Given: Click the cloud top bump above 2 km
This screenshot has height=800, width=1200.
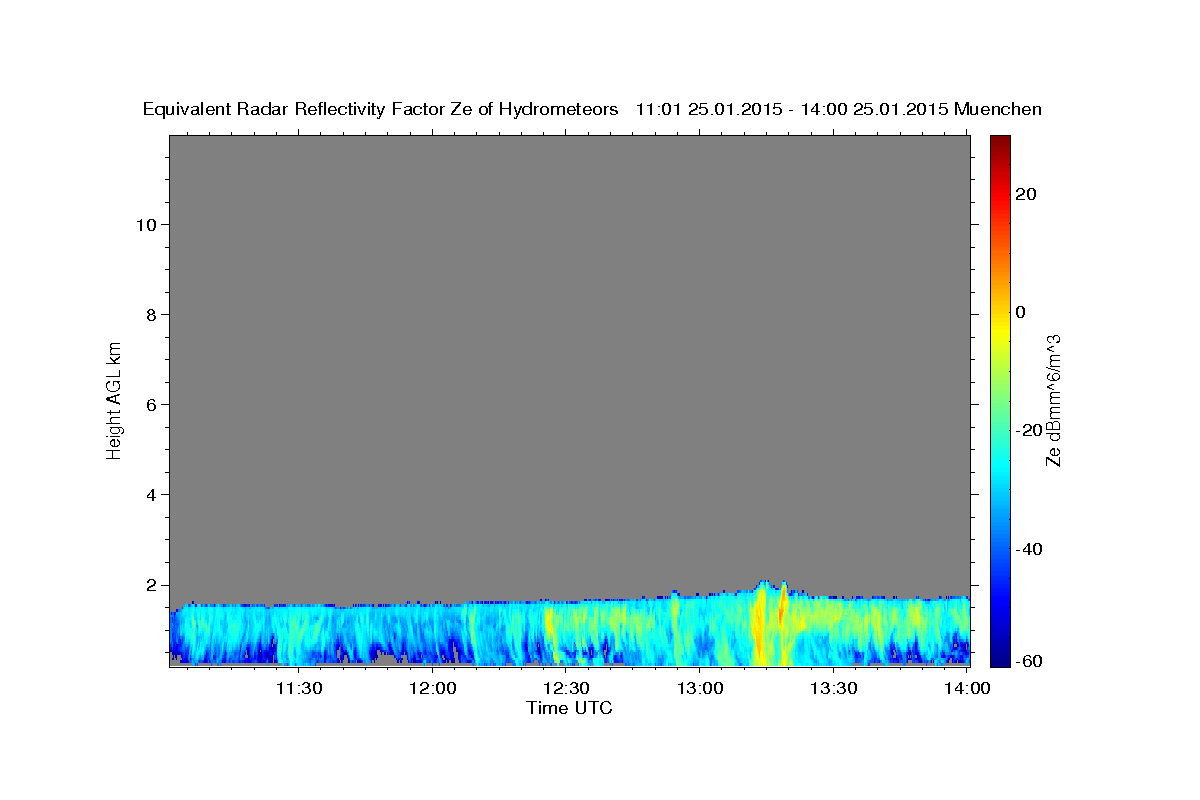Looking at the screenshot, I should (764, 583).
